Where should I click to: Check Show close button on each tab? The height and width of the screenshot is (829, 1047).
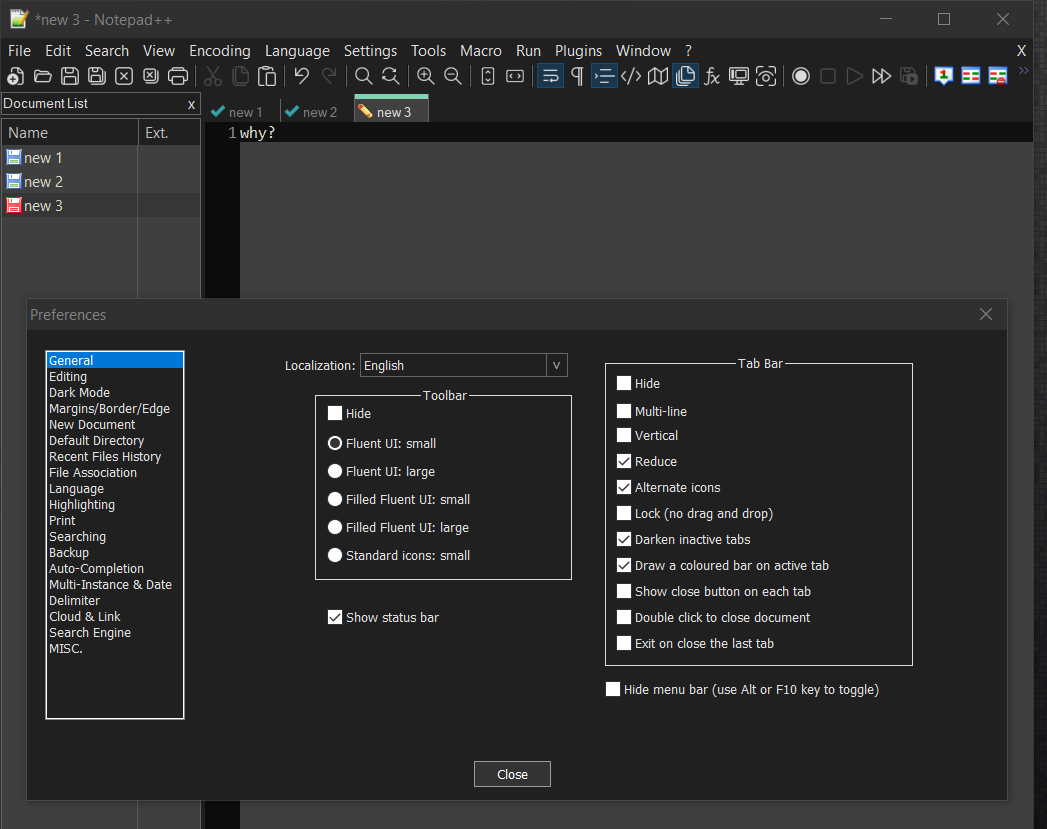coord(624,591)
